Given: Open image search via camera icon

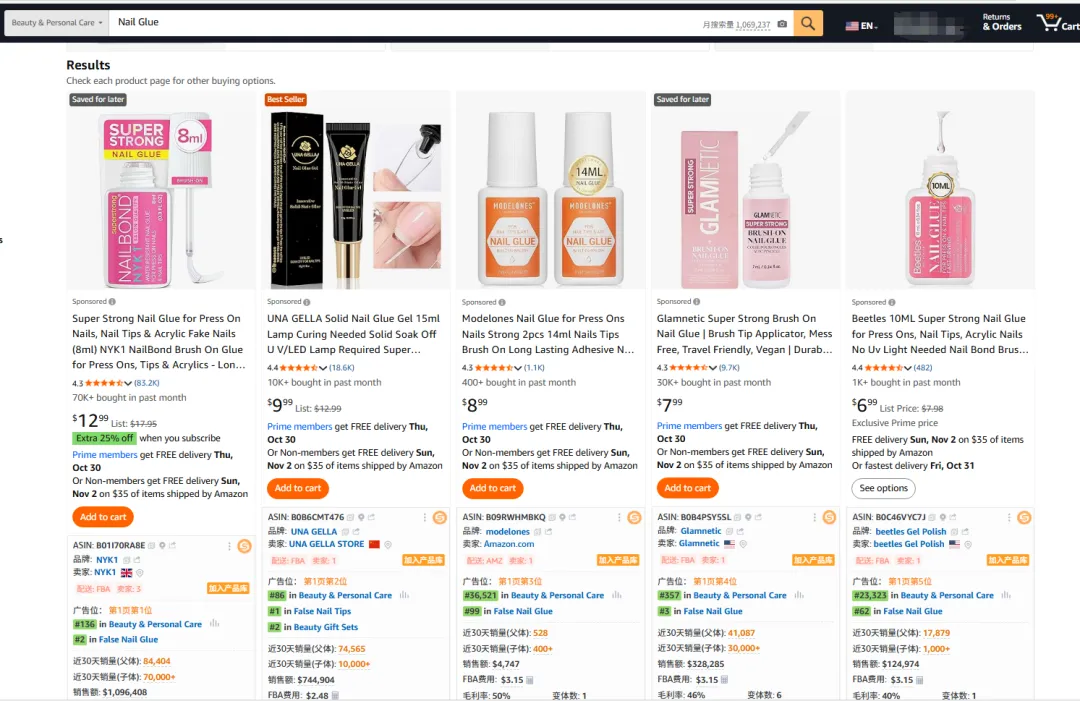Looking at the screenshot, I should (782, 24).
